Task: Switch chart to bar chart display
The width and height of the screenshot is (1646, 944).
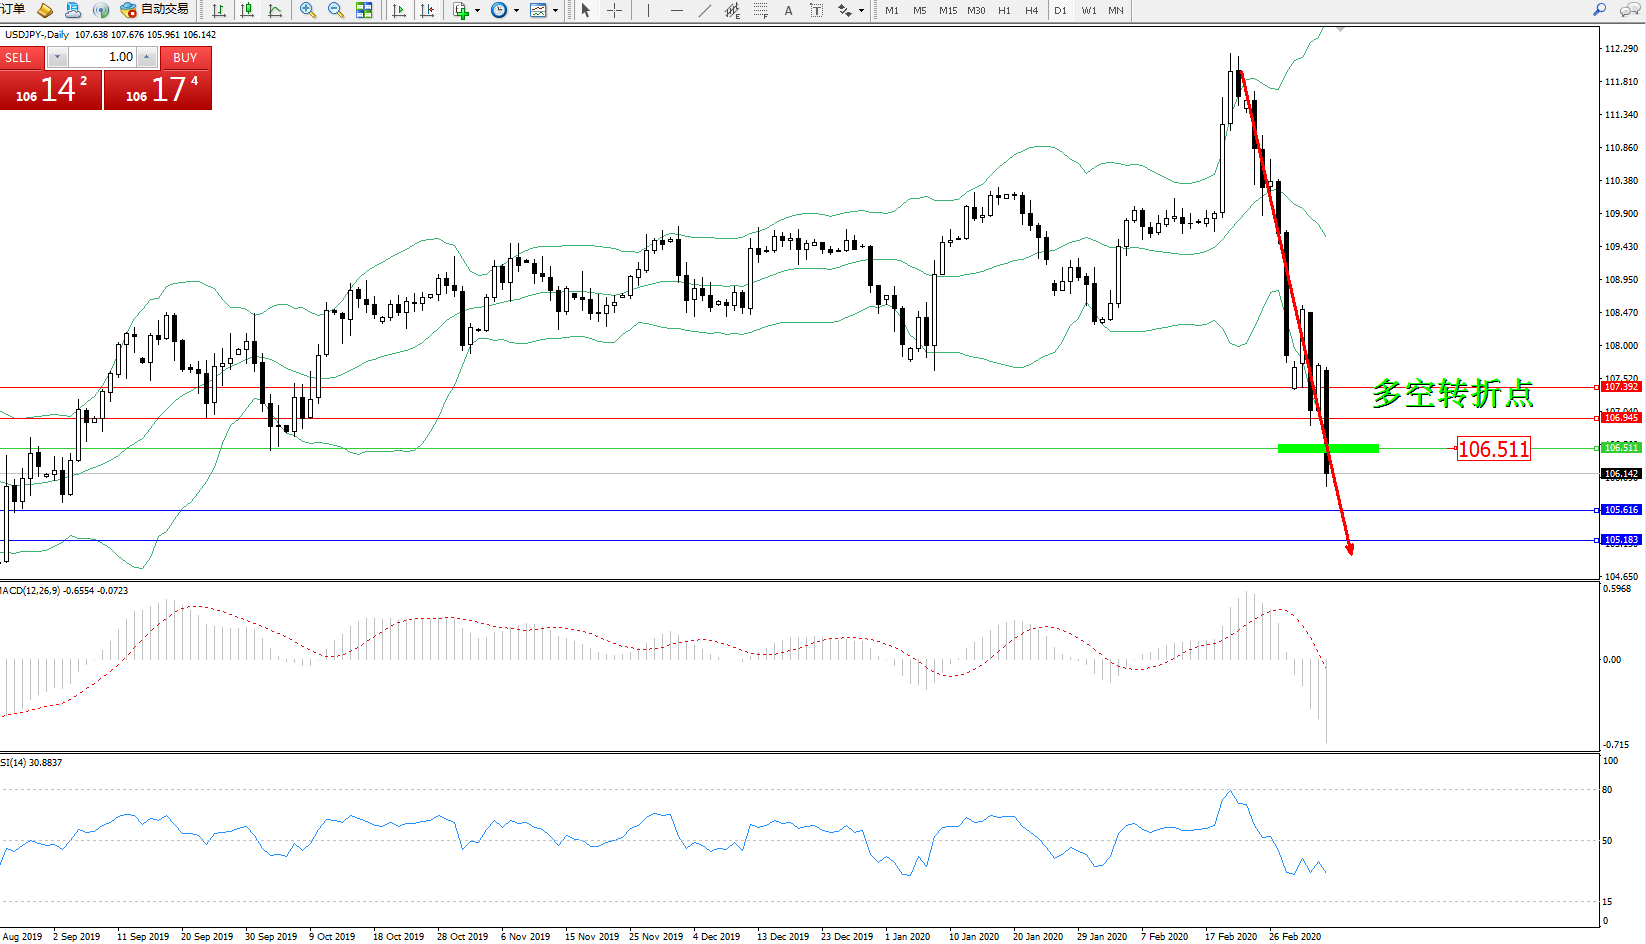Action: tap(219, 10)
